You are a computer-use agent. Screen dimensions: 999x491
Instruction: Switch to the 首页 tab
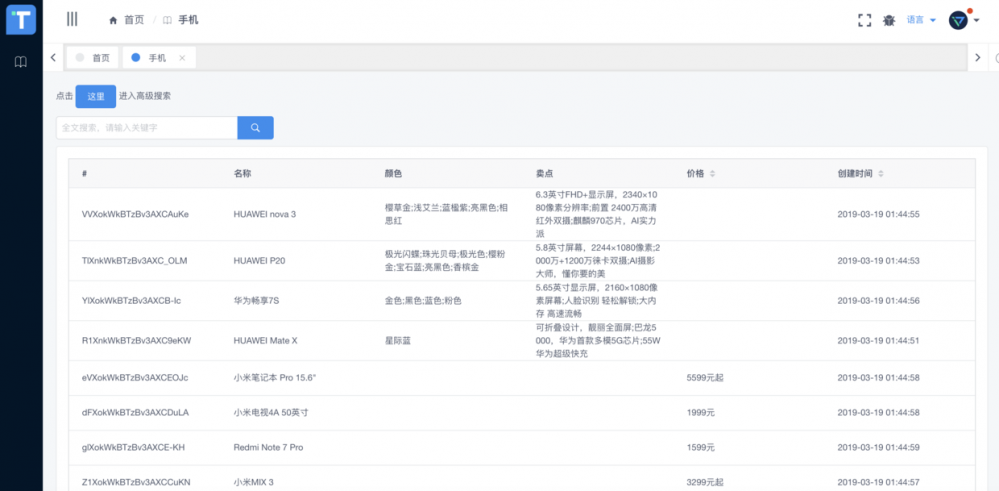(92, 57)
